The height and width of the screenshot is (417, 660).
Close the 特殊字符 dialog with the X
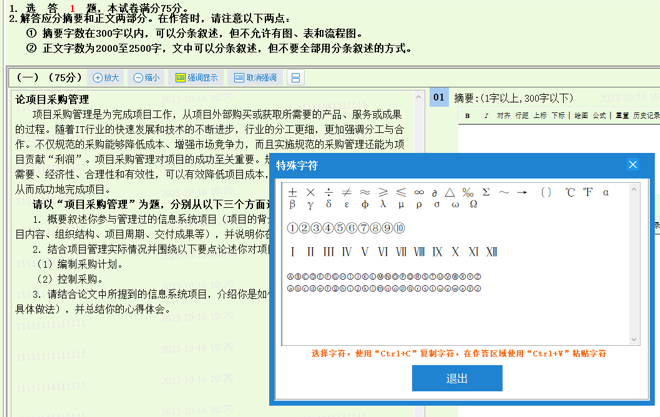pos(632,165)
